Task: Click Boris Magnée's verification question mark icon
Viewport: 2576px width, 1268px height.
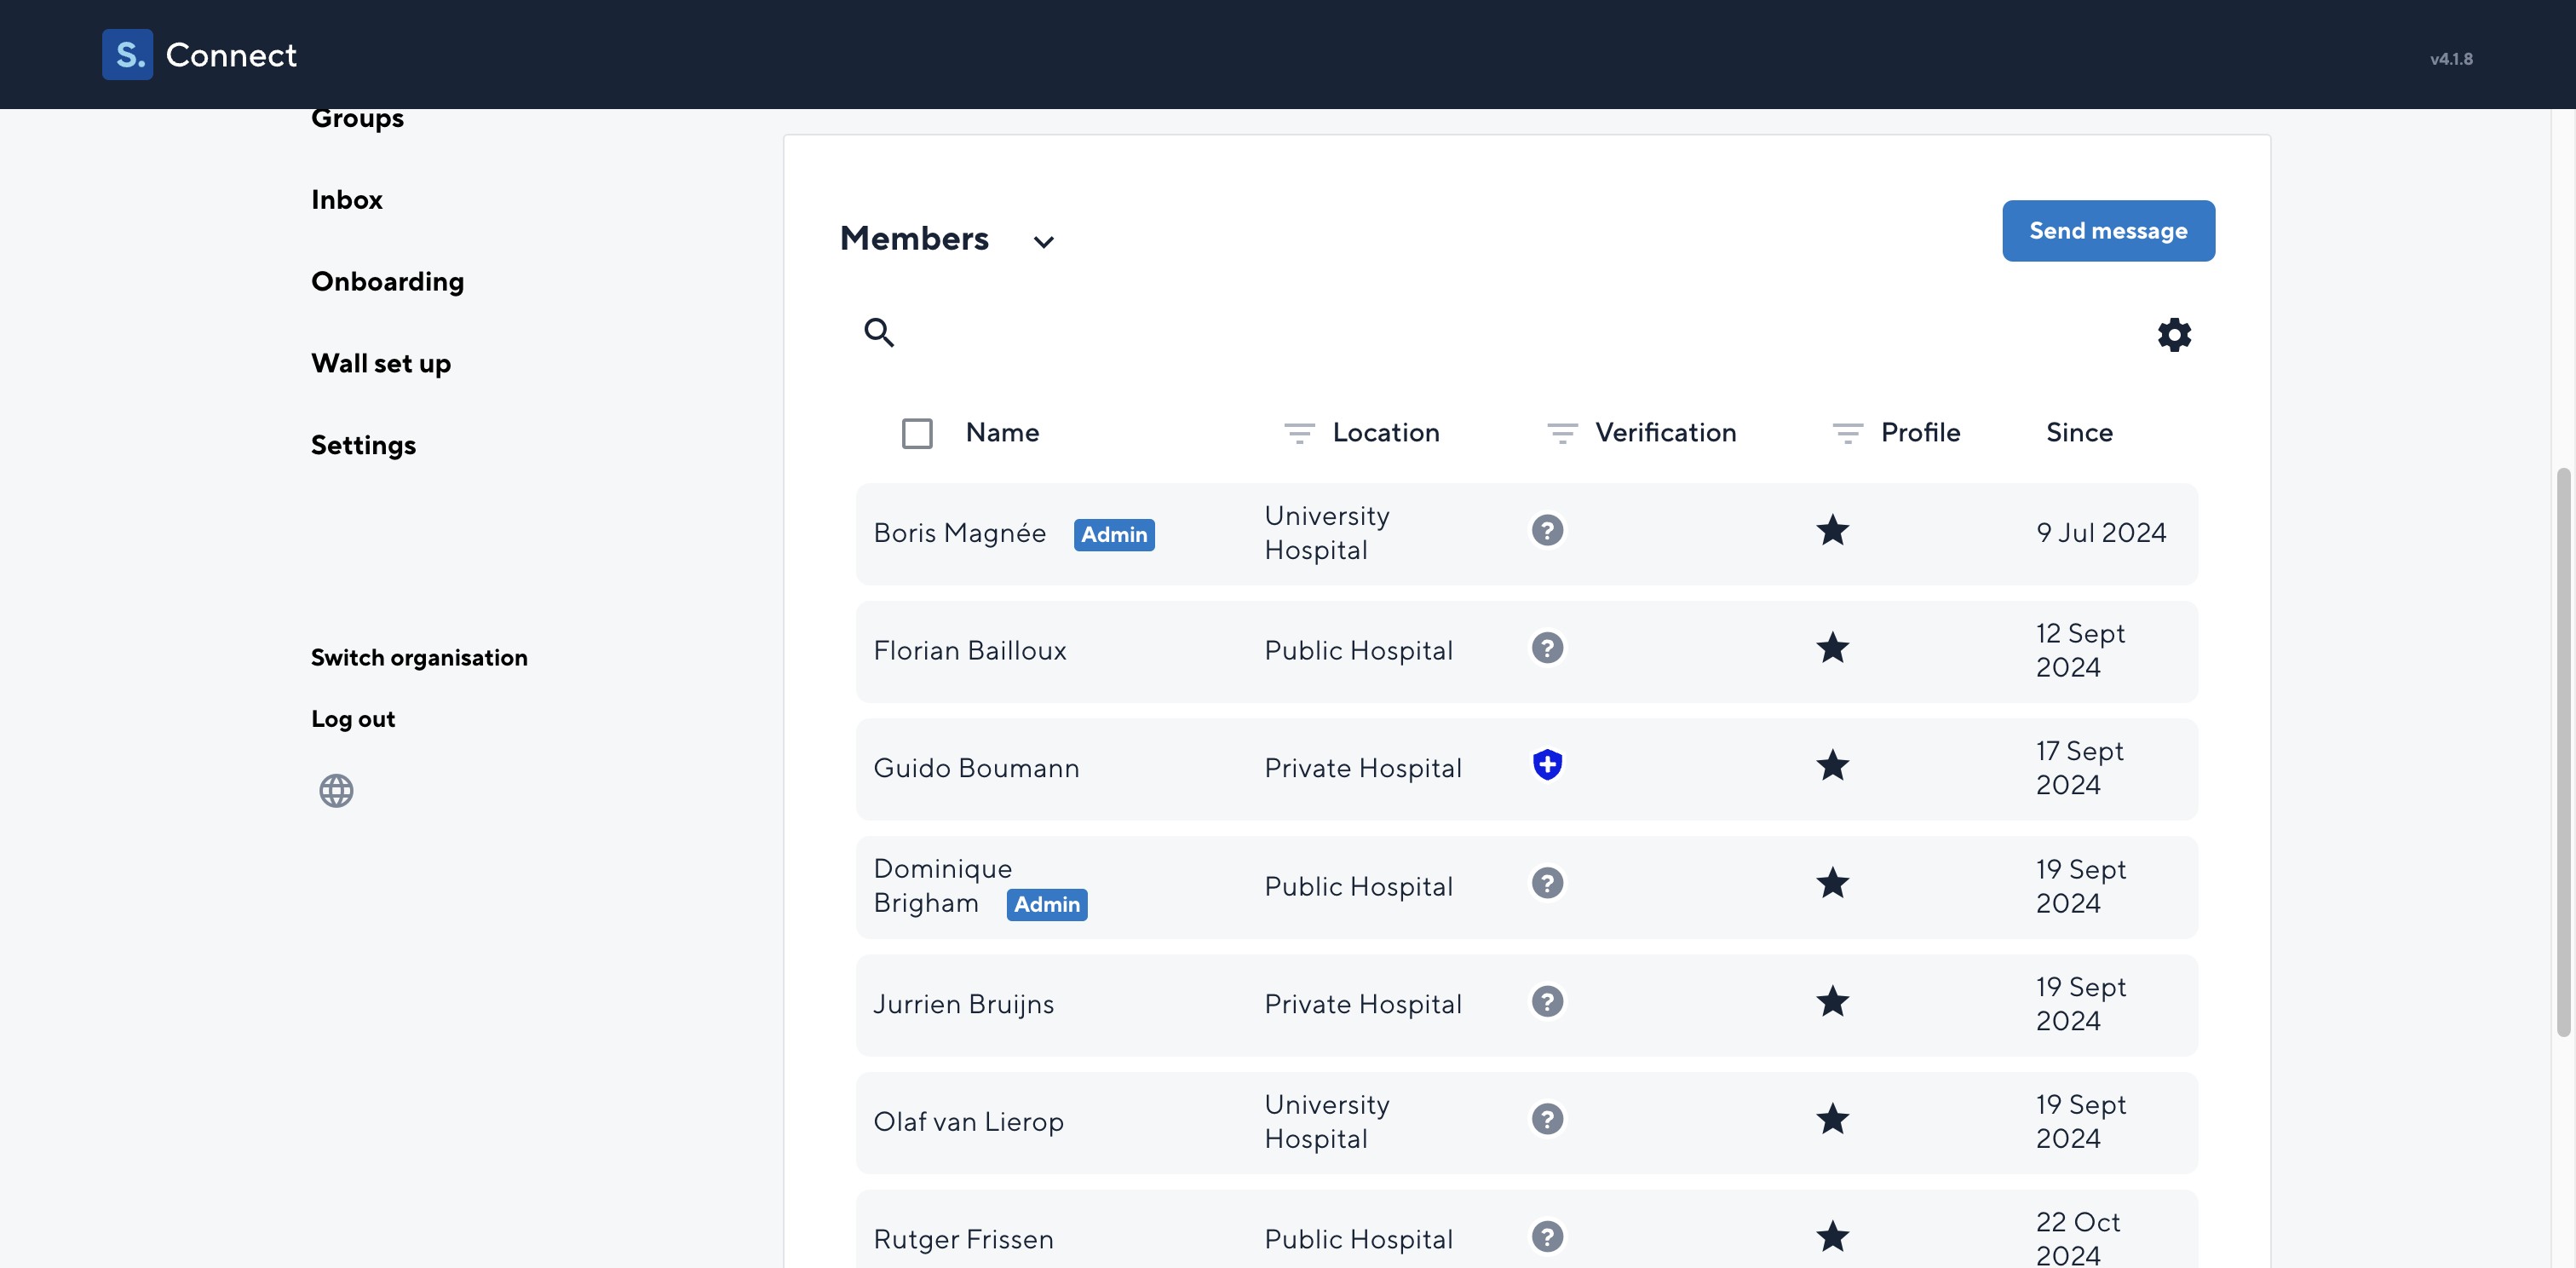Action: [x=1547, y=530]
